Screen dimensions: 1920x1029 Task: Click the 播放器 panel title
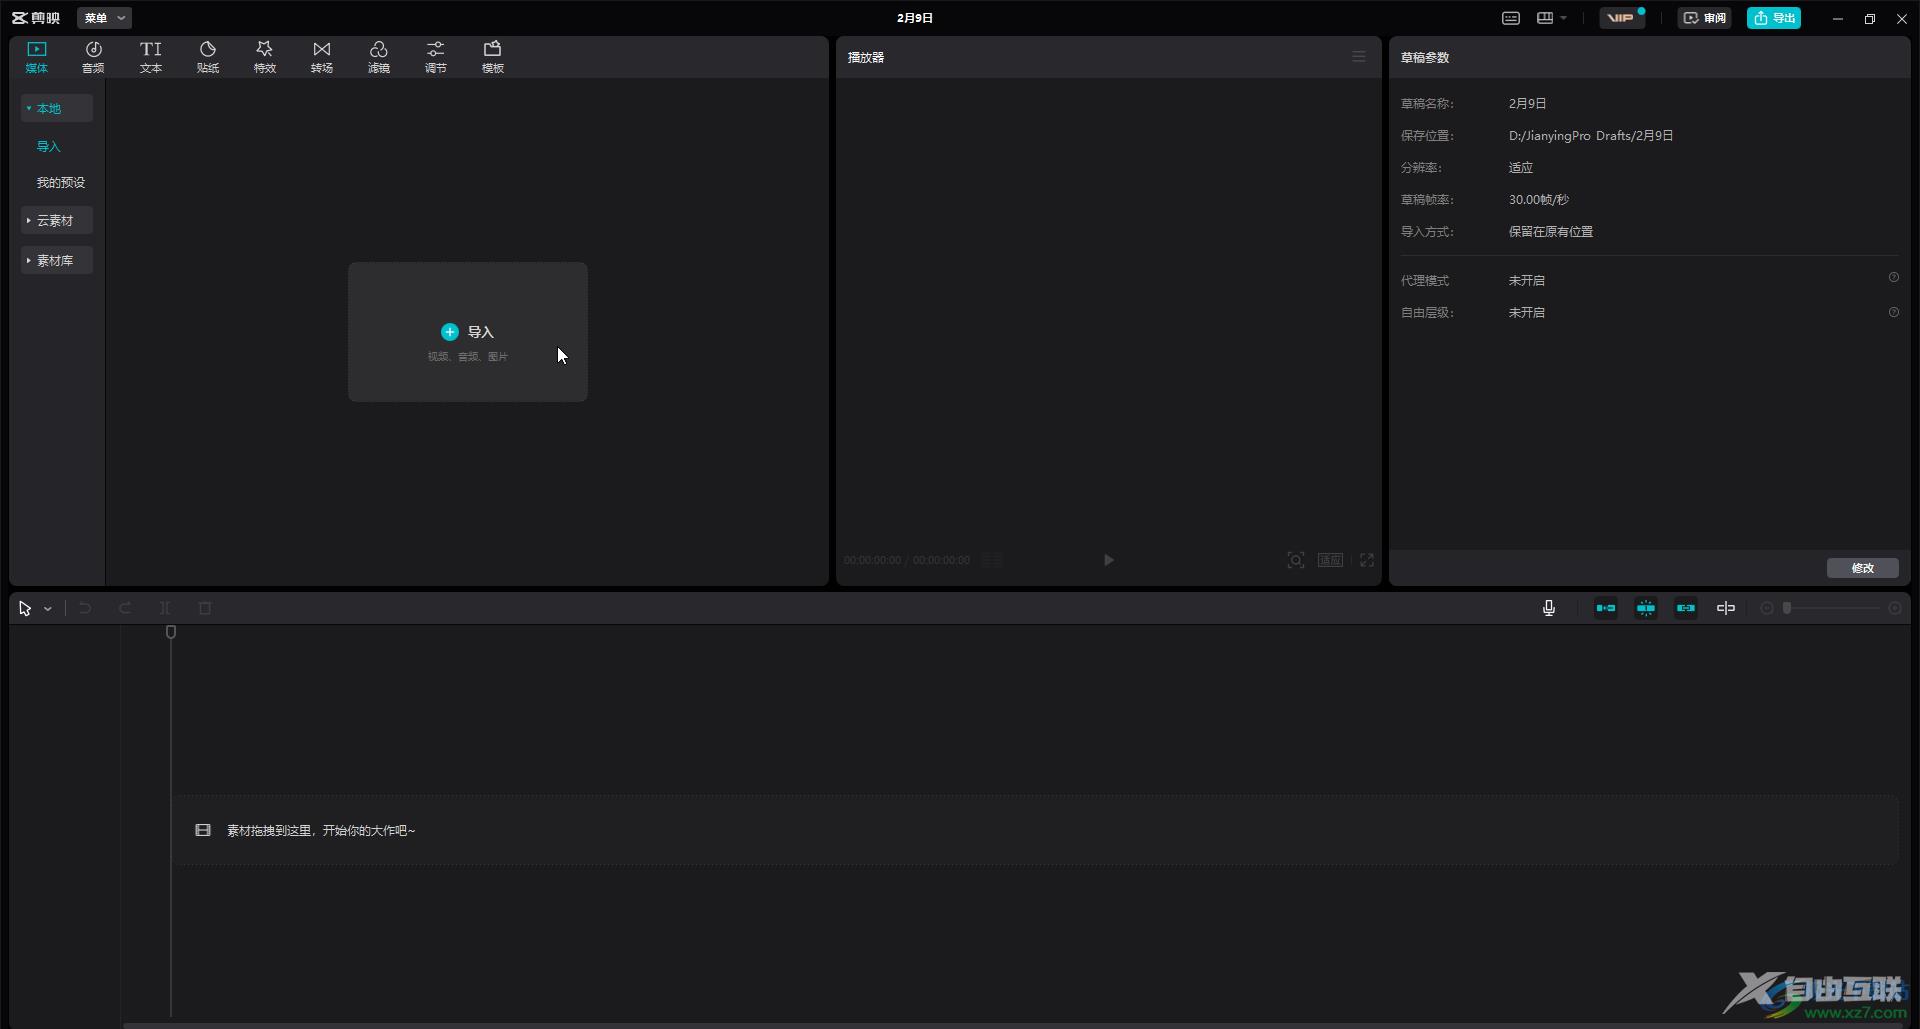(x=866, y=57)
